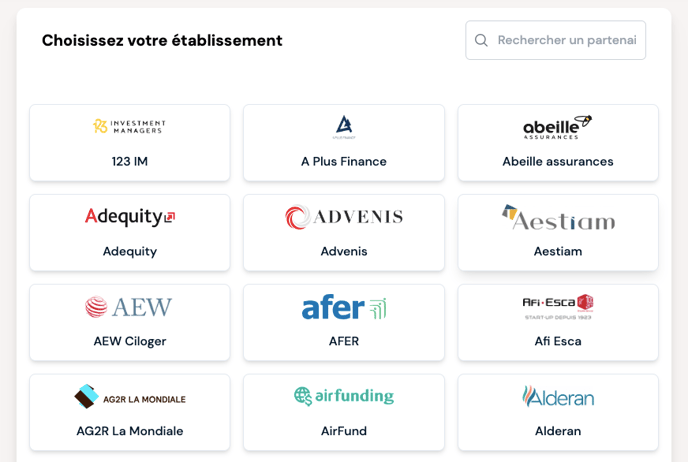Select the Adequity logo

coord(130,216)
